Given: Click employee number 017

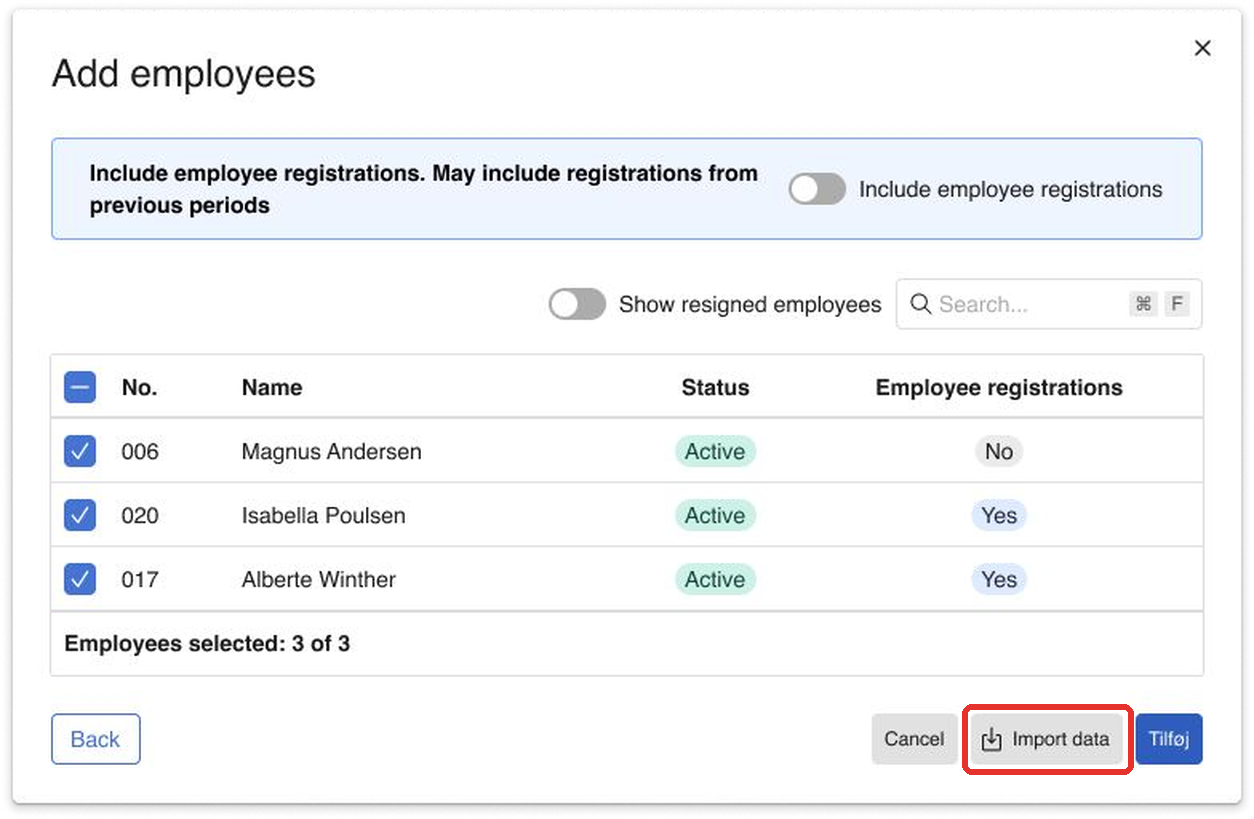Looking at the screenshot, I should [x=140, y=579].
